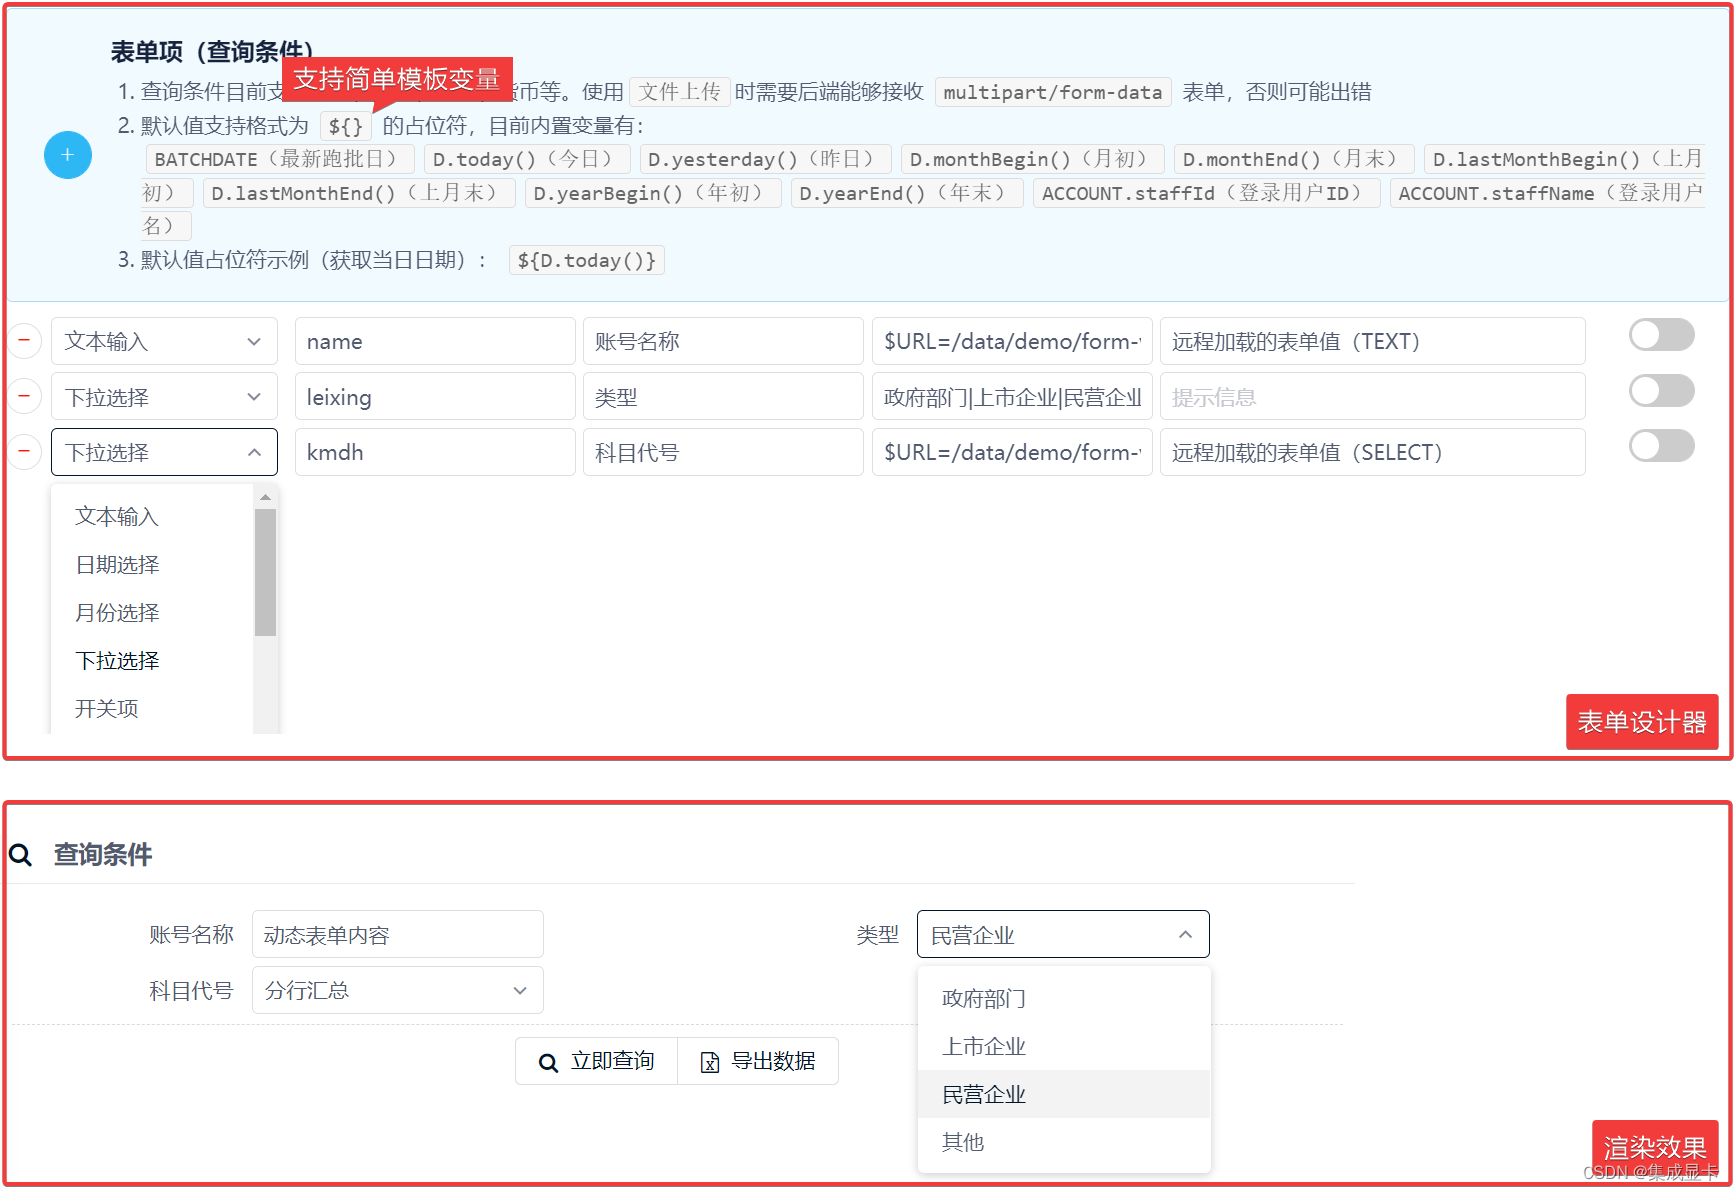Click the D.monthBegin() variable tag
The image size is (1735, 1191).
[x=1033, y=159]
